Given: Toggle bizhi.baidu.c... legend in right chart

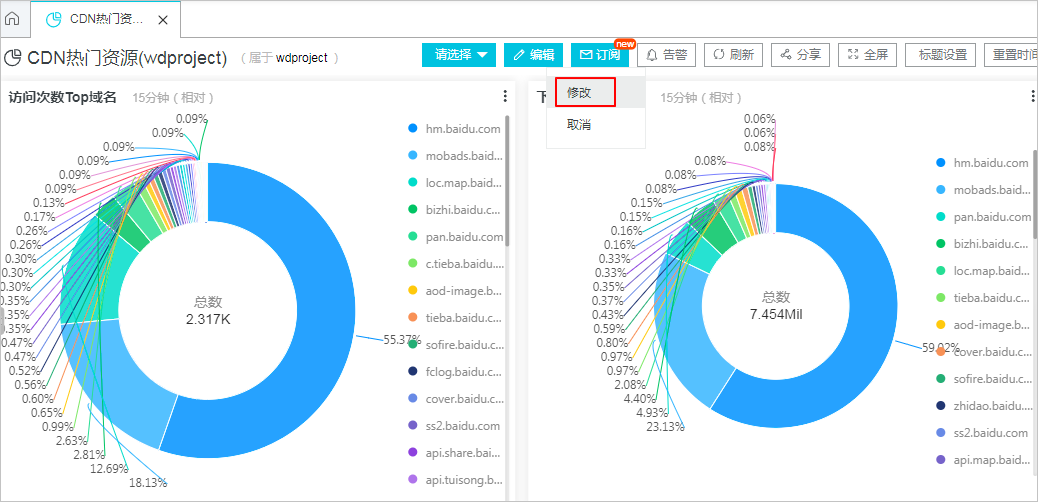Looking at the screenshot, I should pos(984,244).
